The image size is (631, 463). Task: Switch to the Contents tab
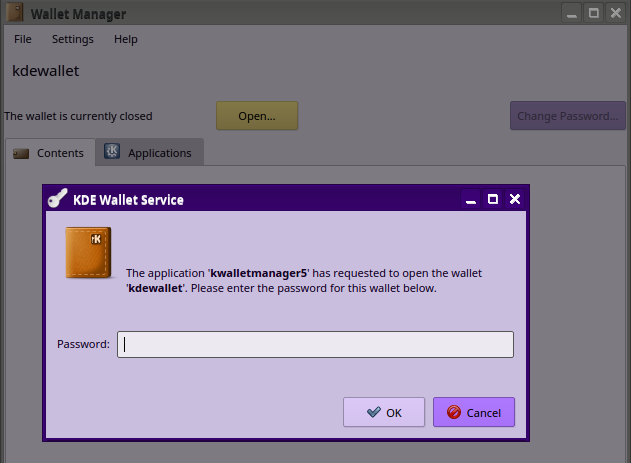[50, 153]
